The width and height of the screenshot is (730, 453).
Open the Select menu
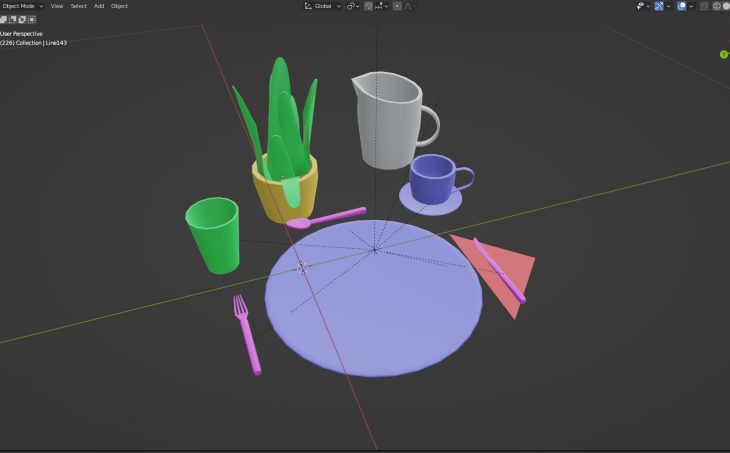78,6
